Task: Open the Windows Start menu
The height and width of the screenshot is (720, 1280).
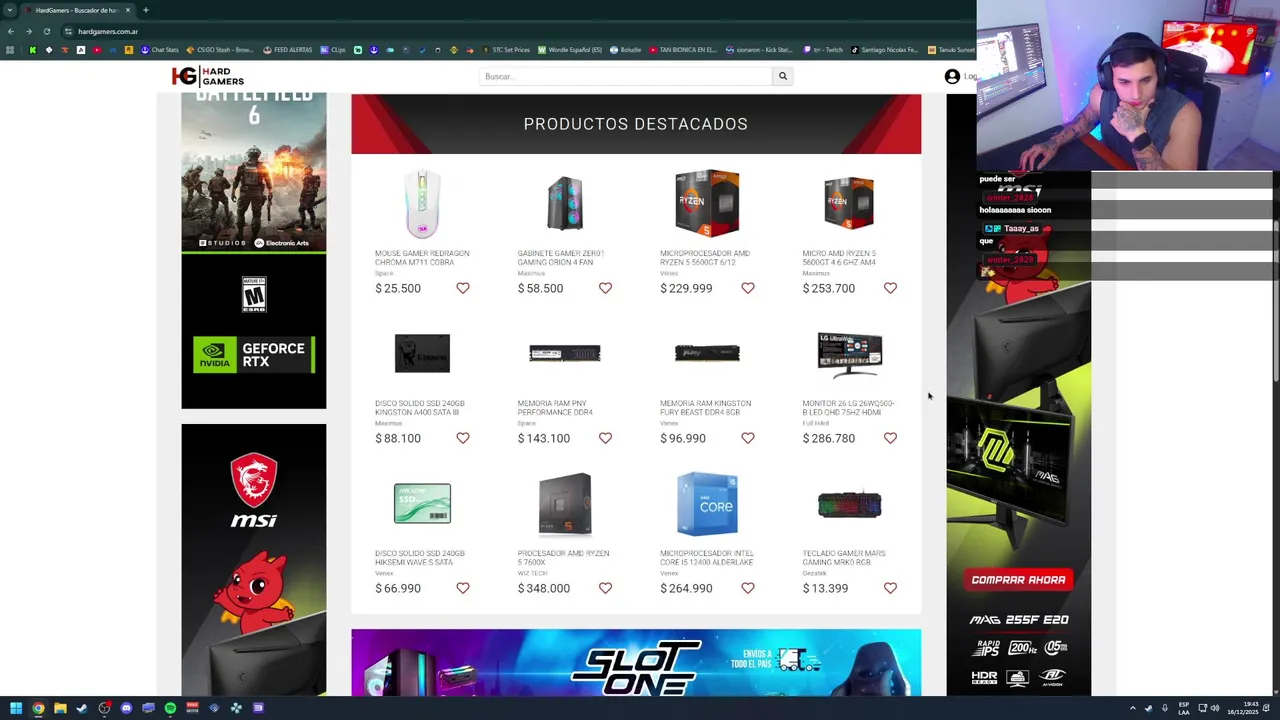Action: pos(16,708)
